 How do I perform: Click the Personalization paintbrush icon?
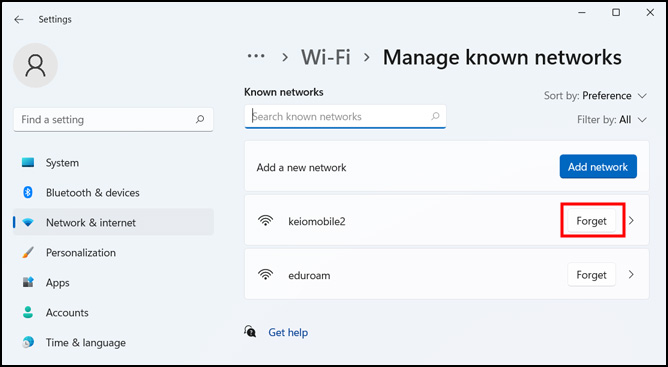coord(28,252)
